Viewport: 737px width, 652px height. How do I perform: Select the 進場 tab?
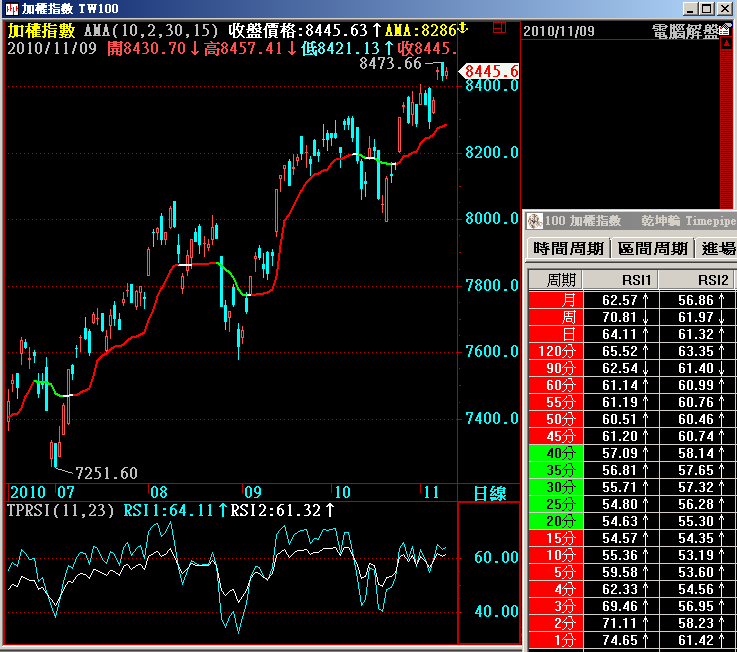(x=718, y=249)
